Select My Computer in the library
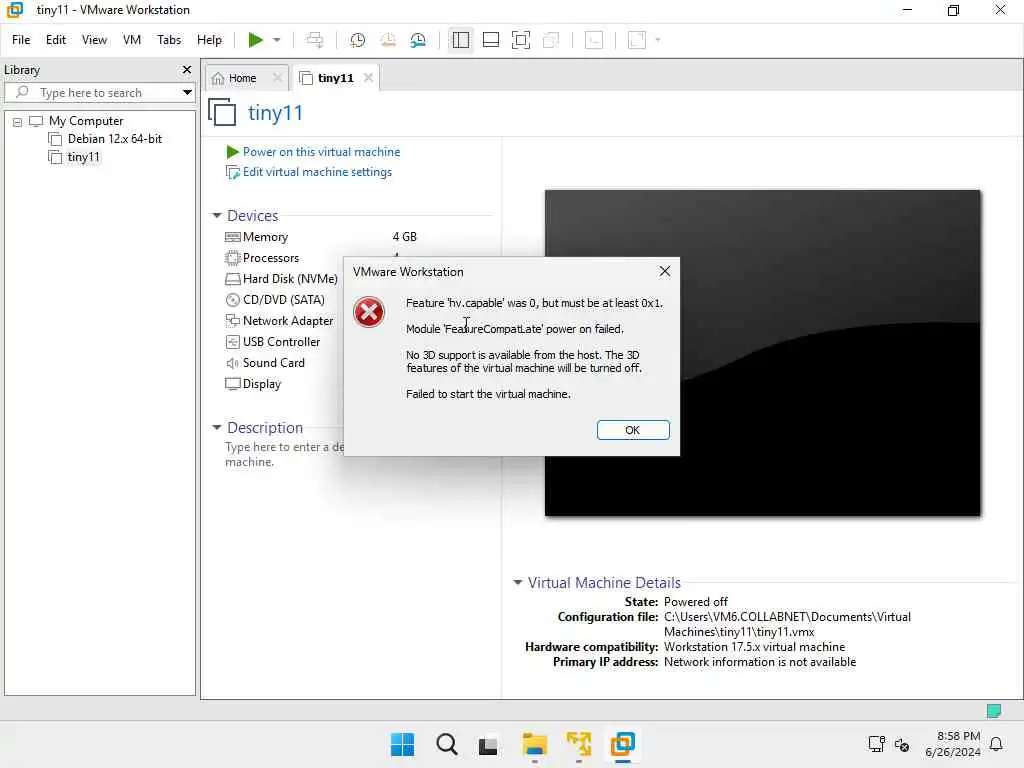This screenshot has height=768, width=1024. coord(86,121)
